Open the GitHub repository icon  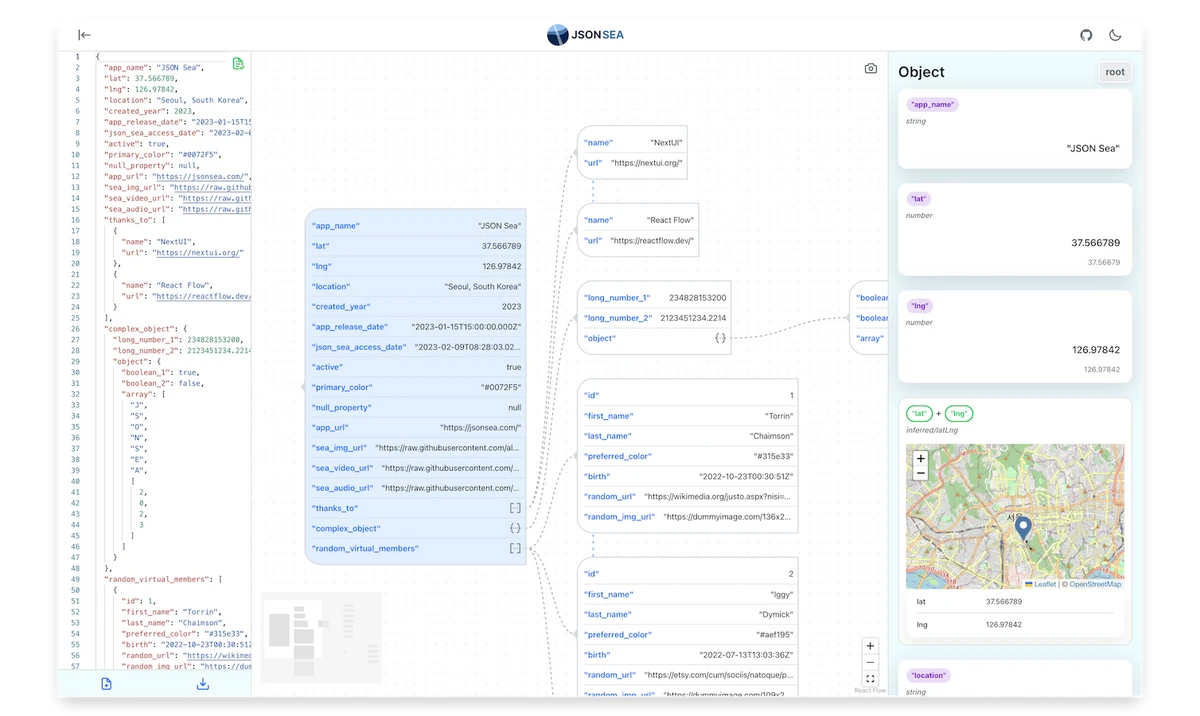click(x=1086, y=35)
